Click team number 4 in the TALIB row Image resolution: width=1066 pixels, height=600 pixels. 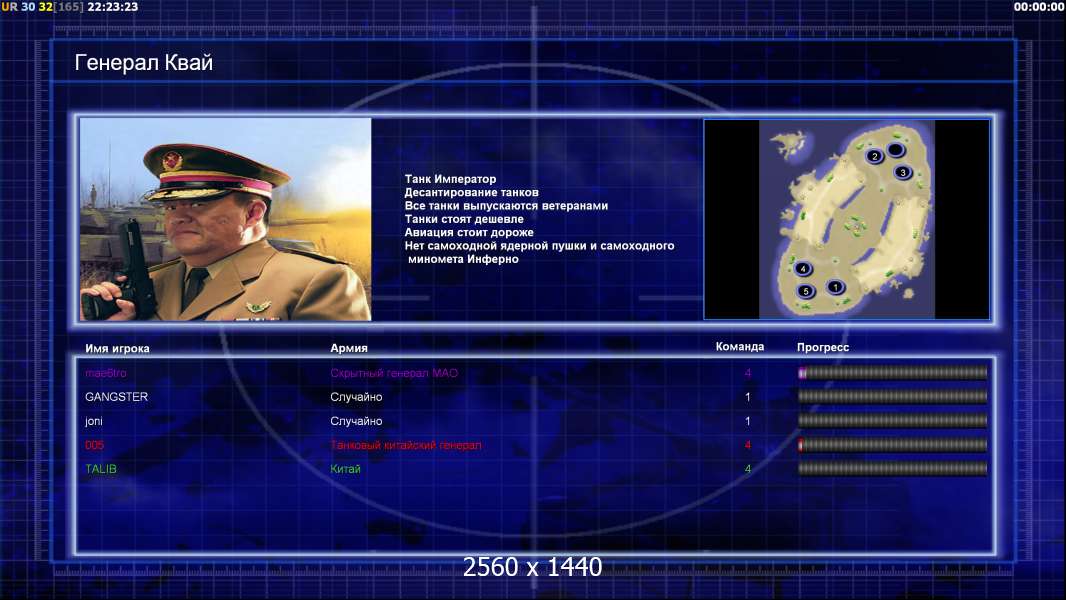pyautogui.click(x=748, y=469)
